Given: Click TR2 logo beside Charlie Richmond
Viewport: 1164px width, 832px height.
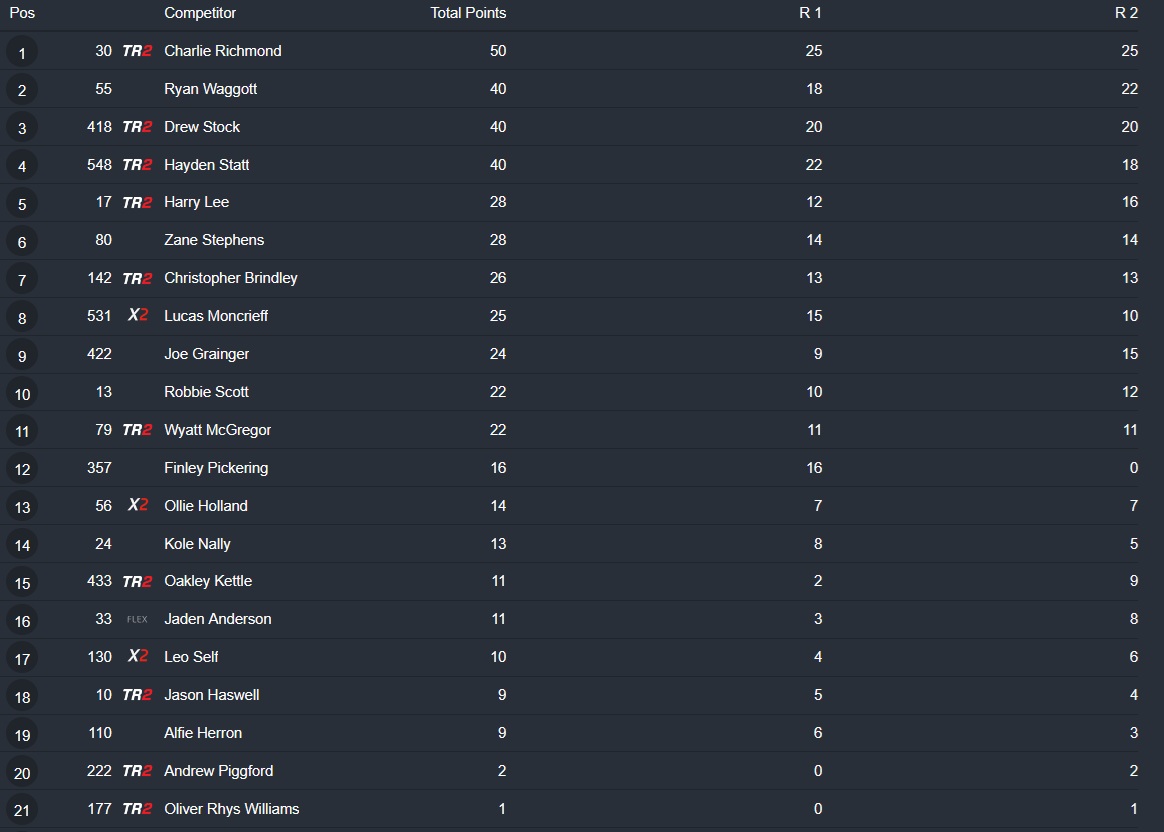Looking at the screenshot, I should pos(137,51).
